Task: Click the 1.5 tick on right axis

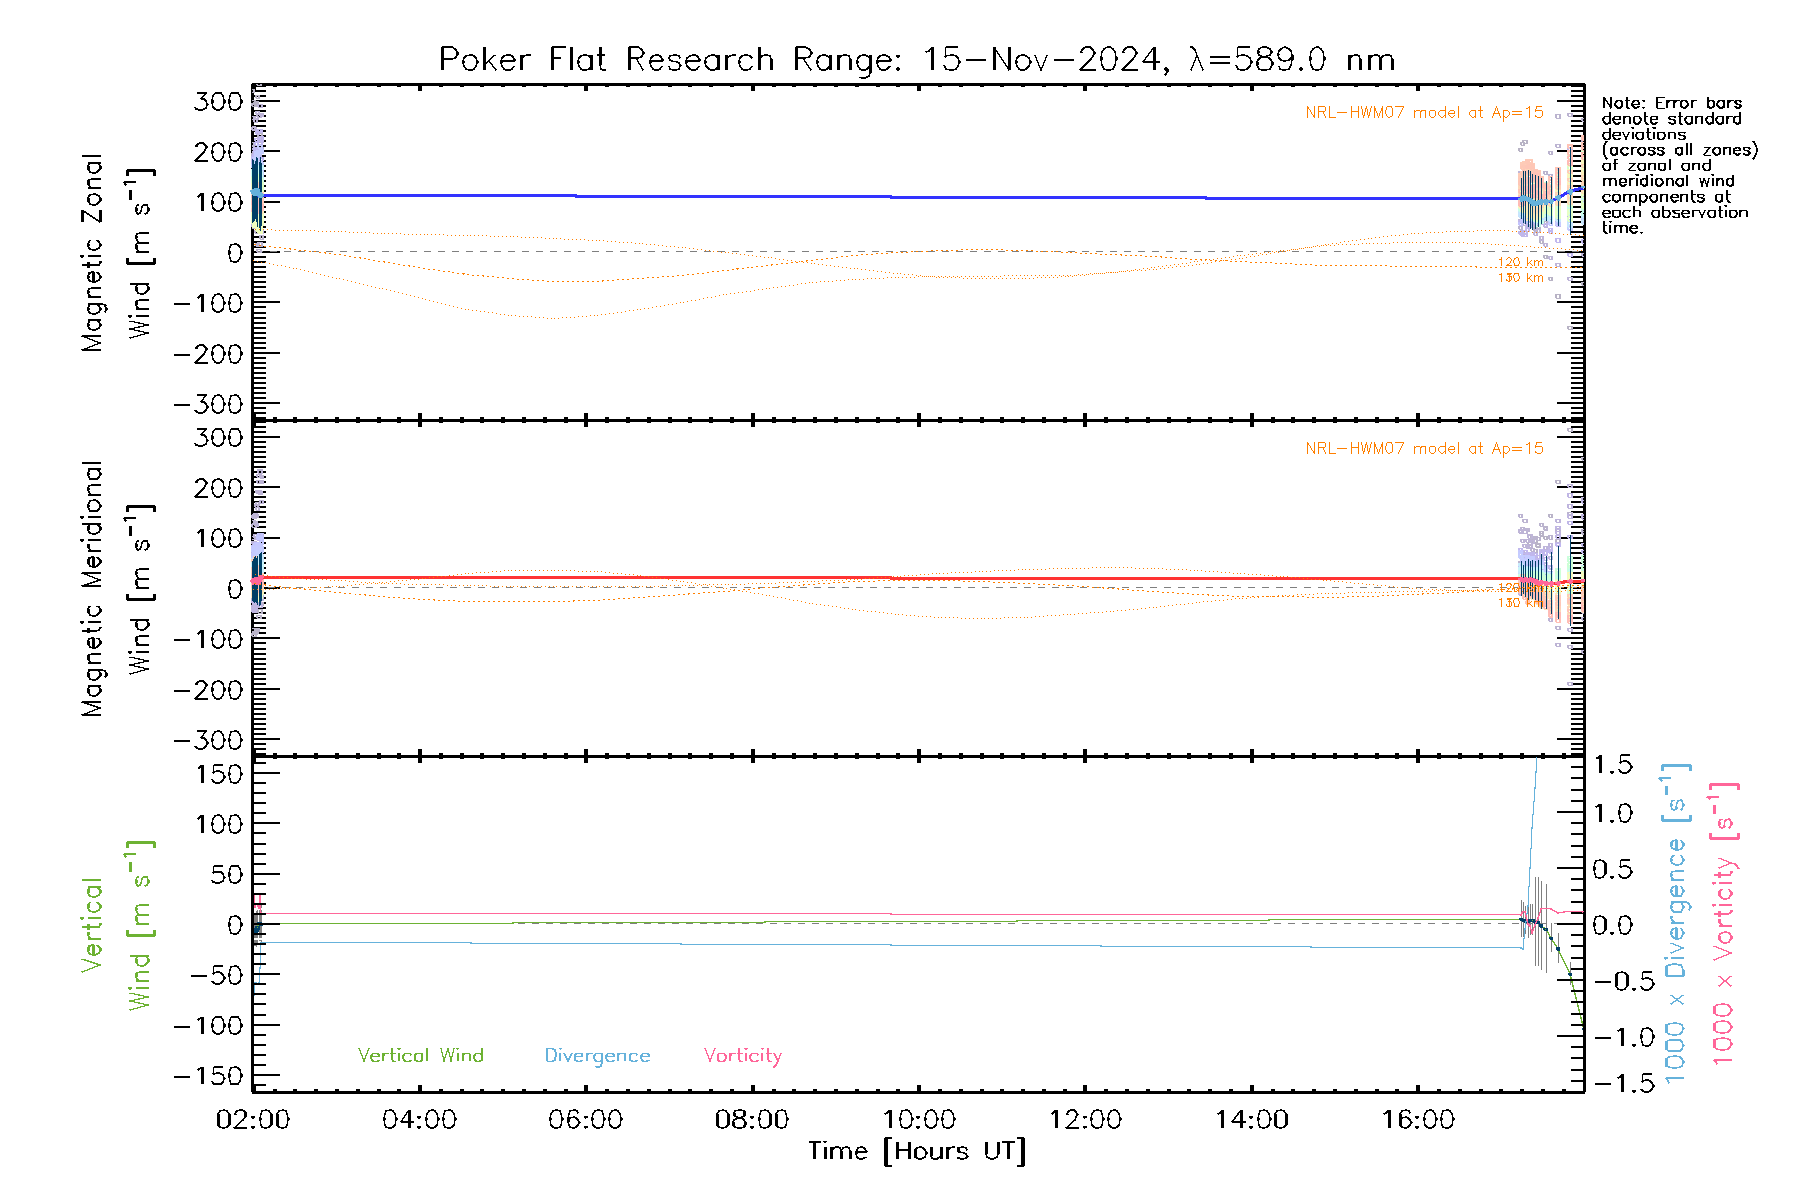Action: click(x=1612, y=765)
